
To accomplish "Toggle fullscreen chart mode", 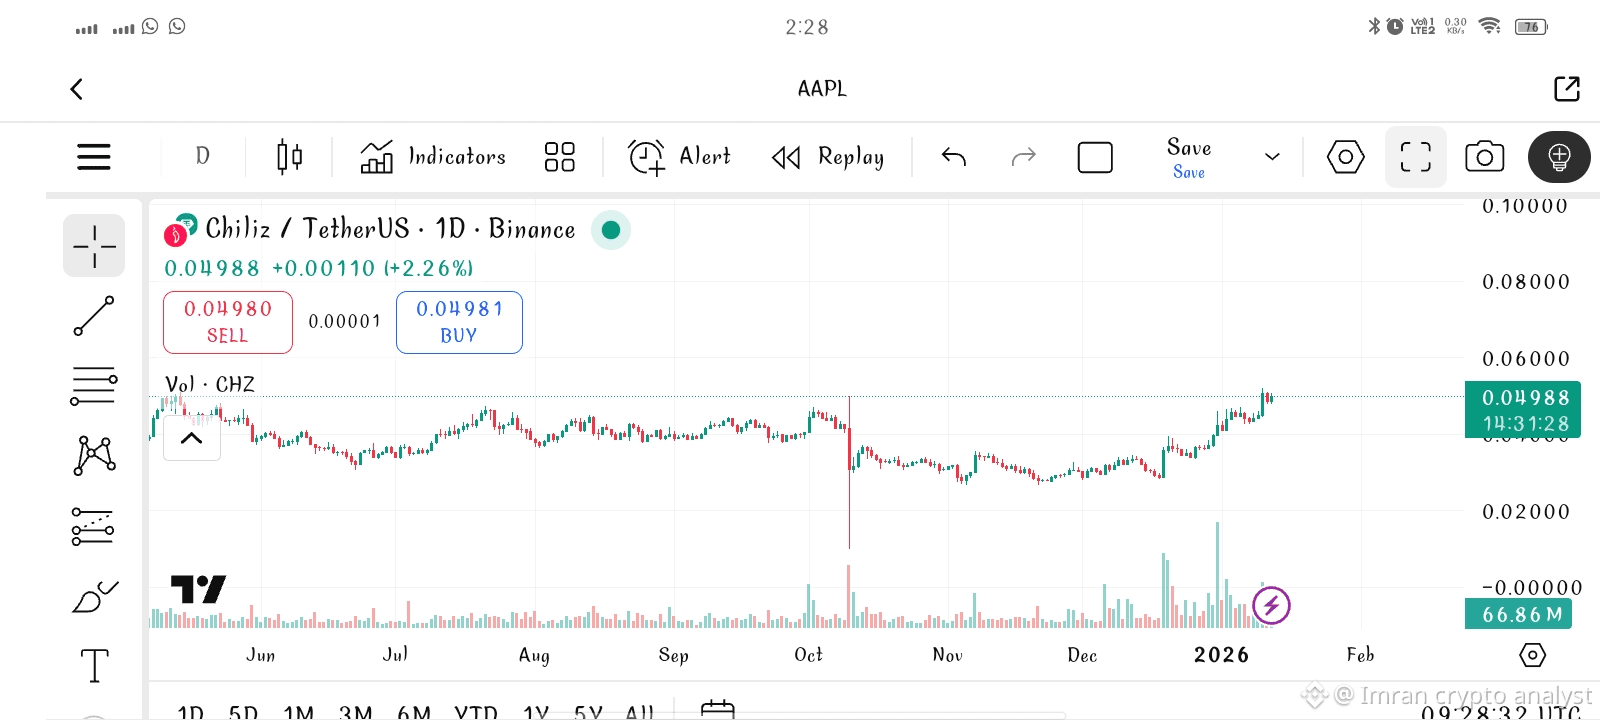I will pos(1415,157).
